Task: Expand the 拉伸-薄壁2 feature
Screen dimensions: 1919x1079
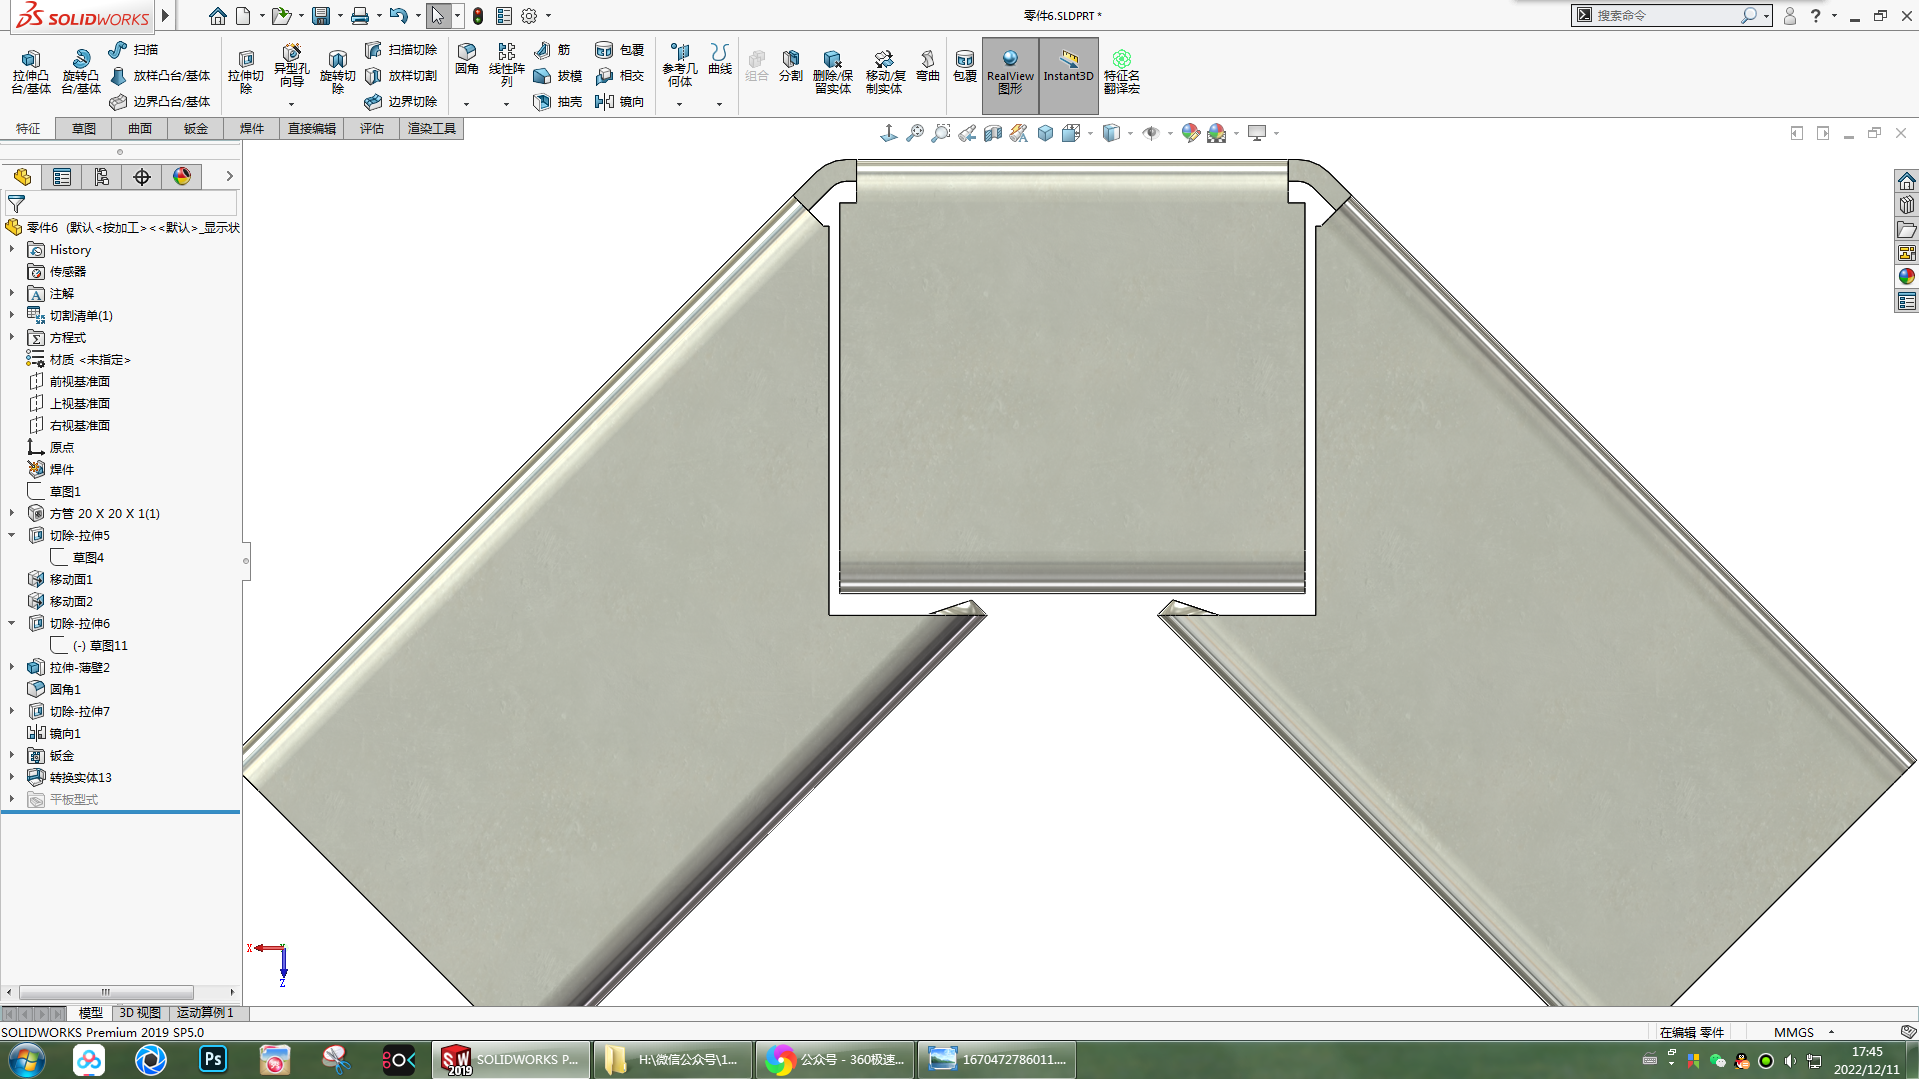Action: tap(12, 667)
